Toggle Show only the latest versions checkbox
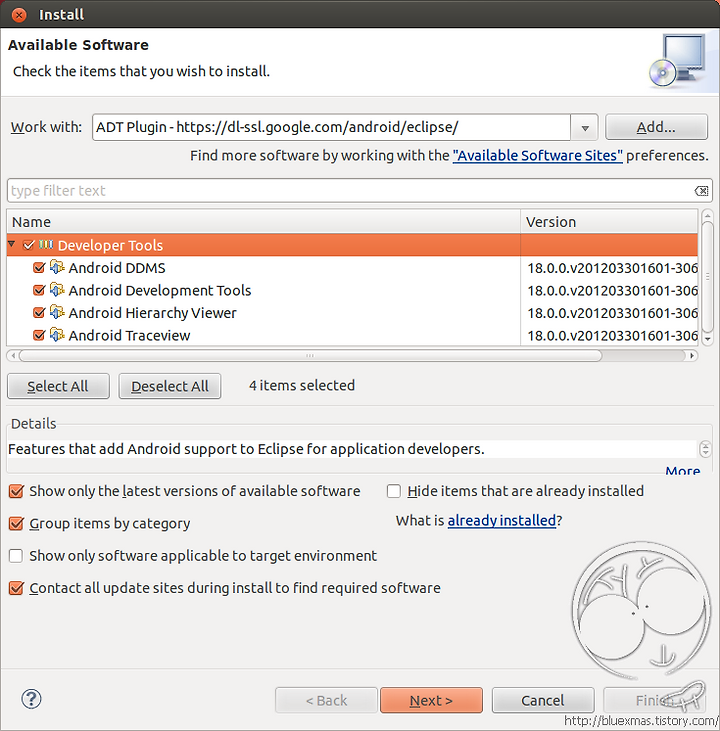The image size is (720, 731). pos(16,491)
